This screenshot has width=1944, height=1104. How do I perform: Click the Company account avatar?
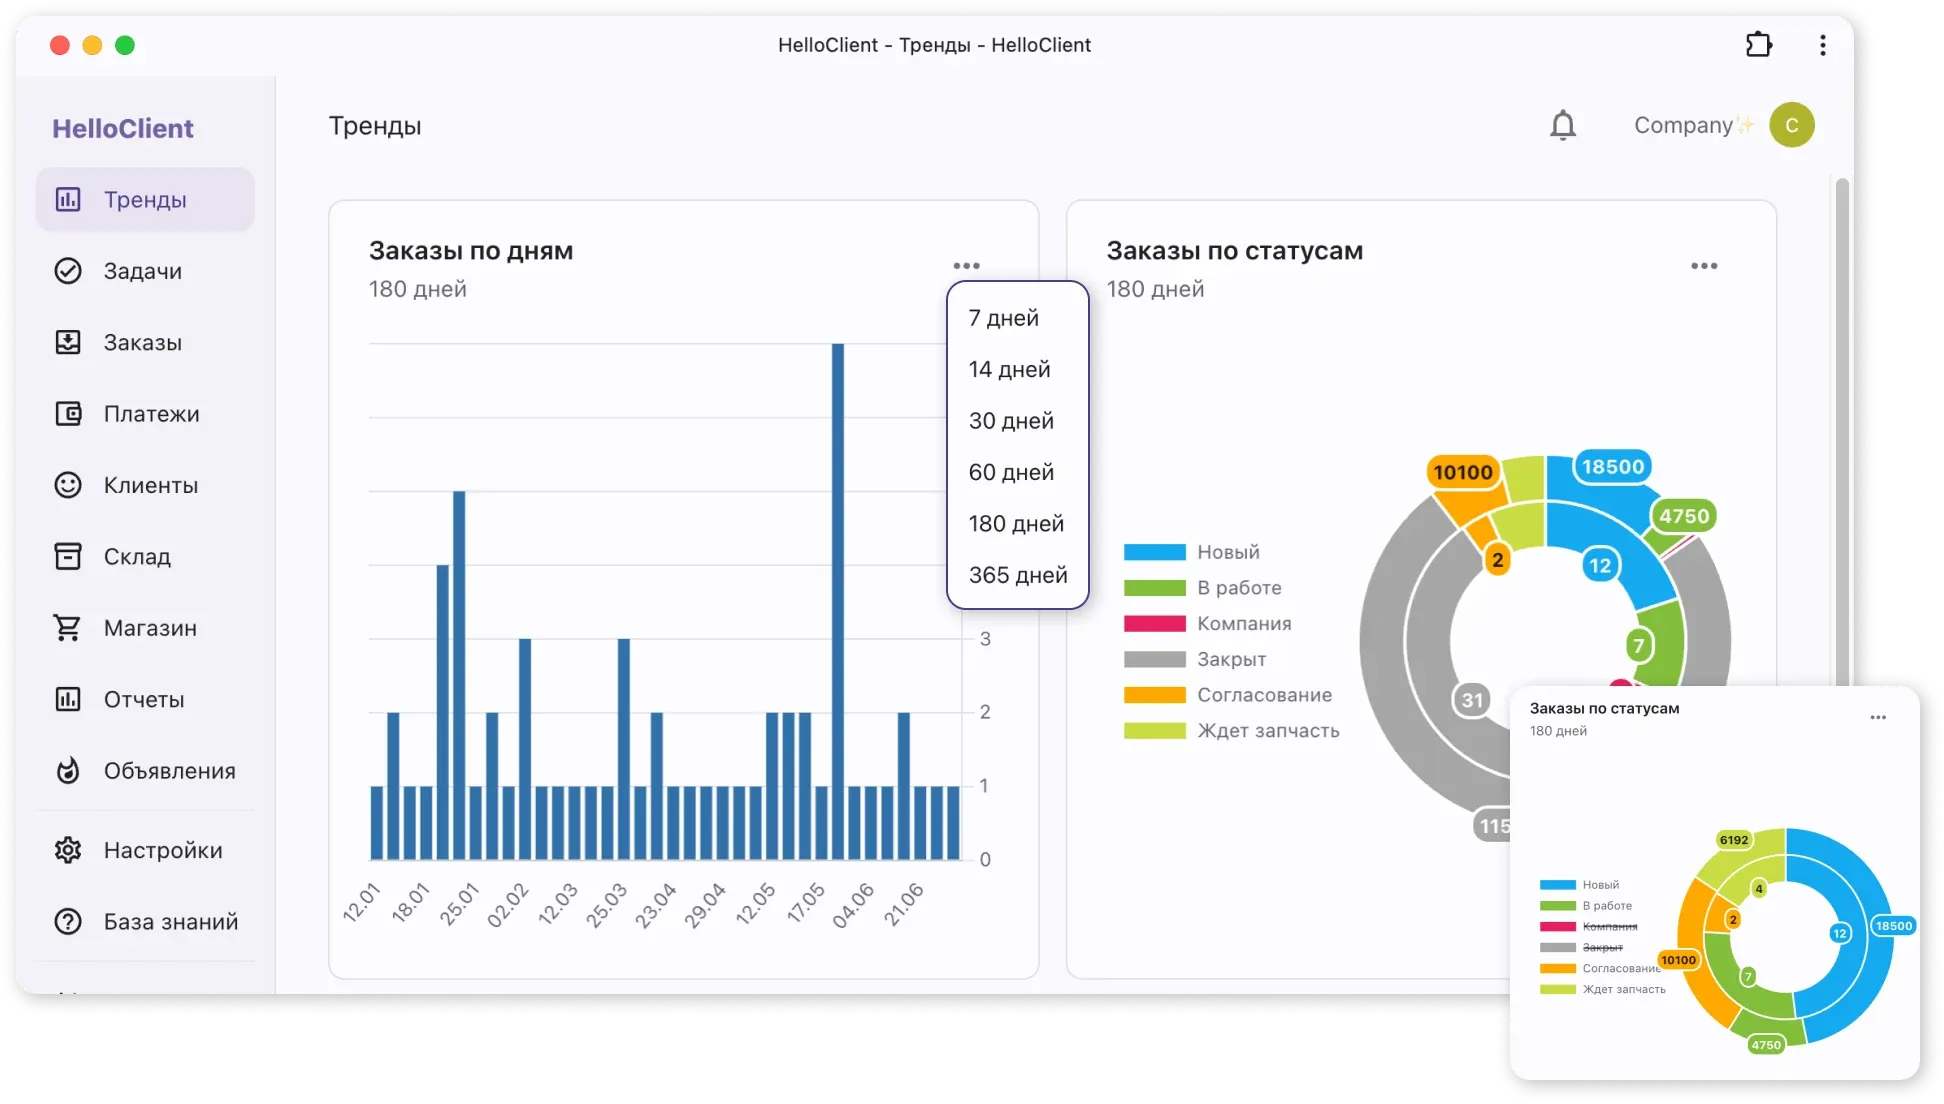tap(1791, 126)
